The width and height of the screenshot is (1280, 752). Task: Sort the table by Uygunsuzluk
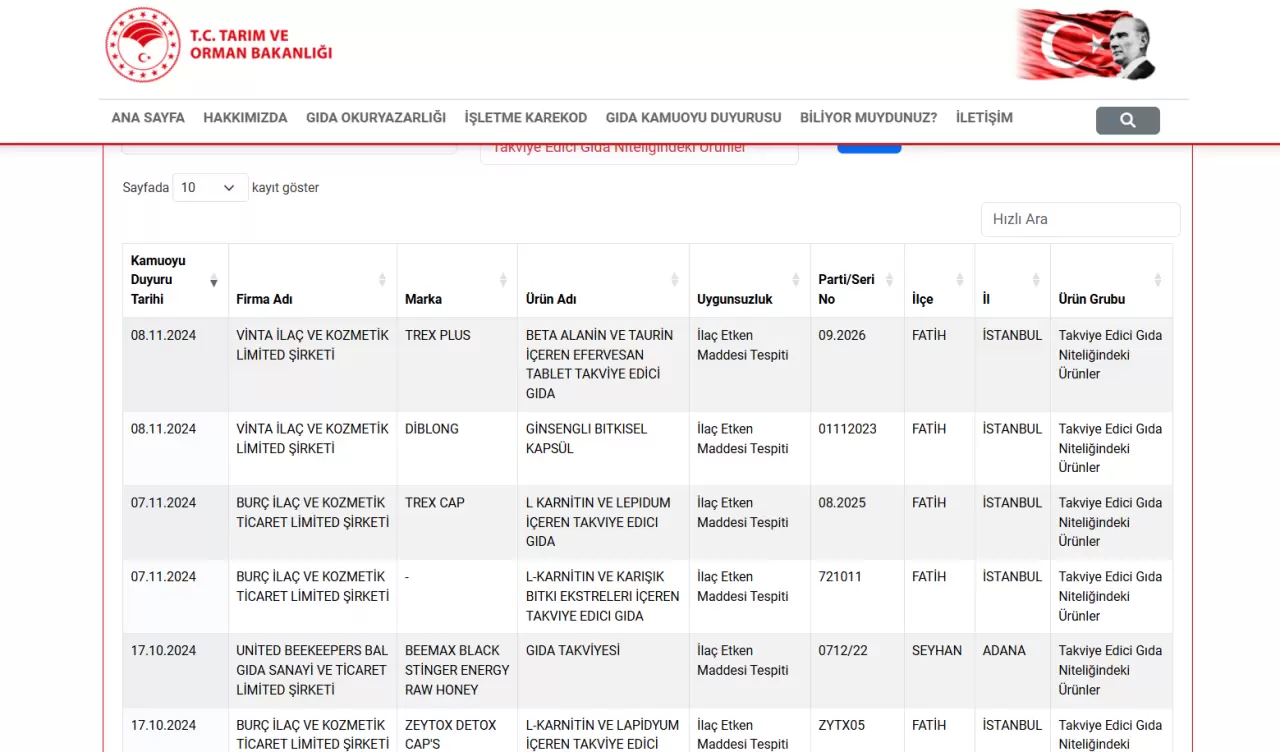[x=750, y=281]
